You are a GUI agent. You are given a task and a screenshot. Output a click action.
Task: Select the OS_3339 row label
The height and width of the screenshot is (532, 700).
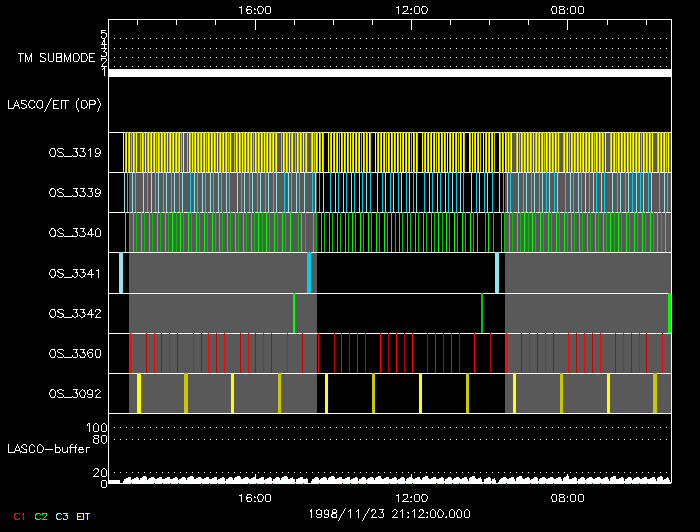coord(75,191)
